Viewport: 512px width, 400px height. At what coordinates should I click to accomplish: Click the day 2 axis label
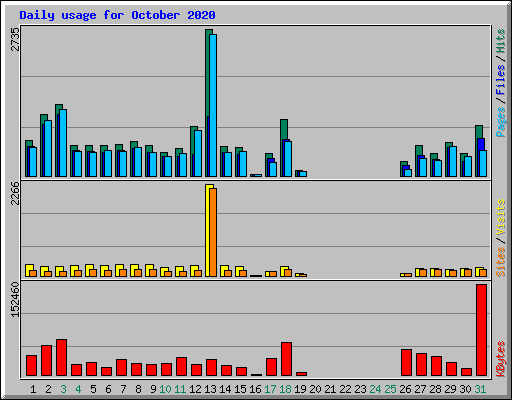(48, 389)
